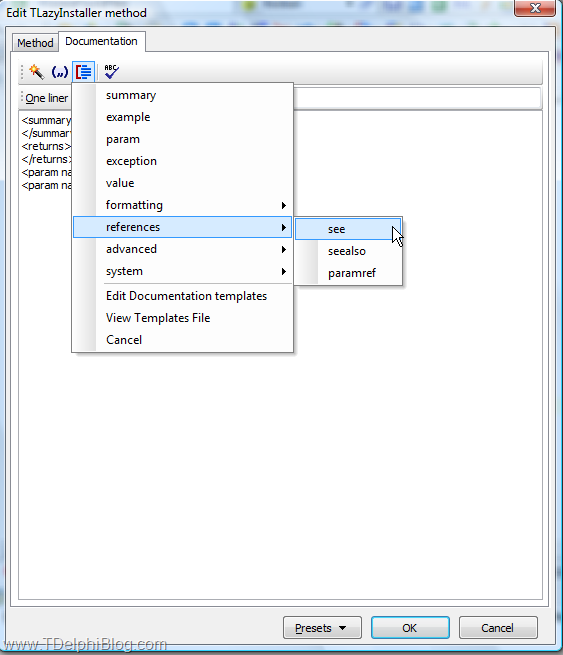Choose View Templates File
The width and height of the screenshot is (563, 655).
(x=182, y=318)
